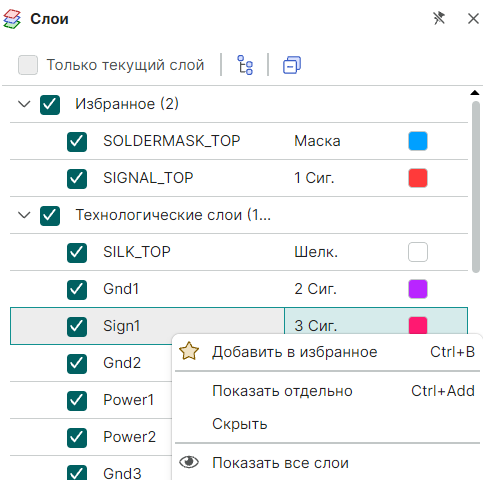This screenshot has height=480, width=487.
Task: Select the Gnd1 layer name
Action: click(121, 289)
